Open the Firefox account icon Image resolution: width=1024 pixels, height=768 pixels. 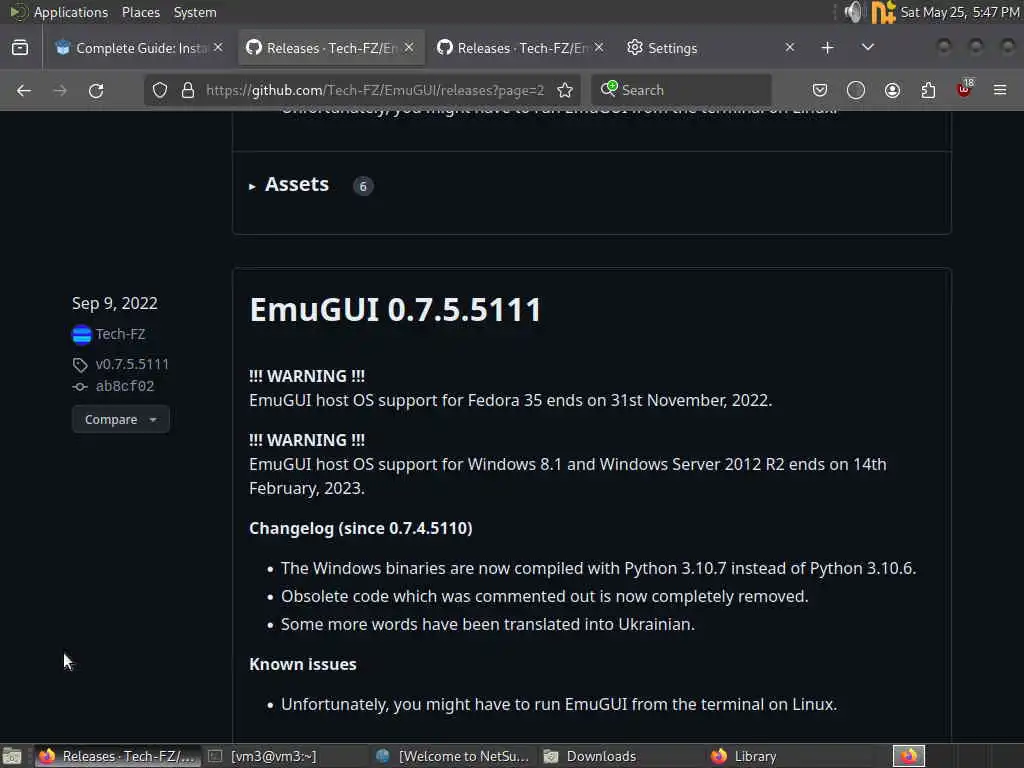892,90
